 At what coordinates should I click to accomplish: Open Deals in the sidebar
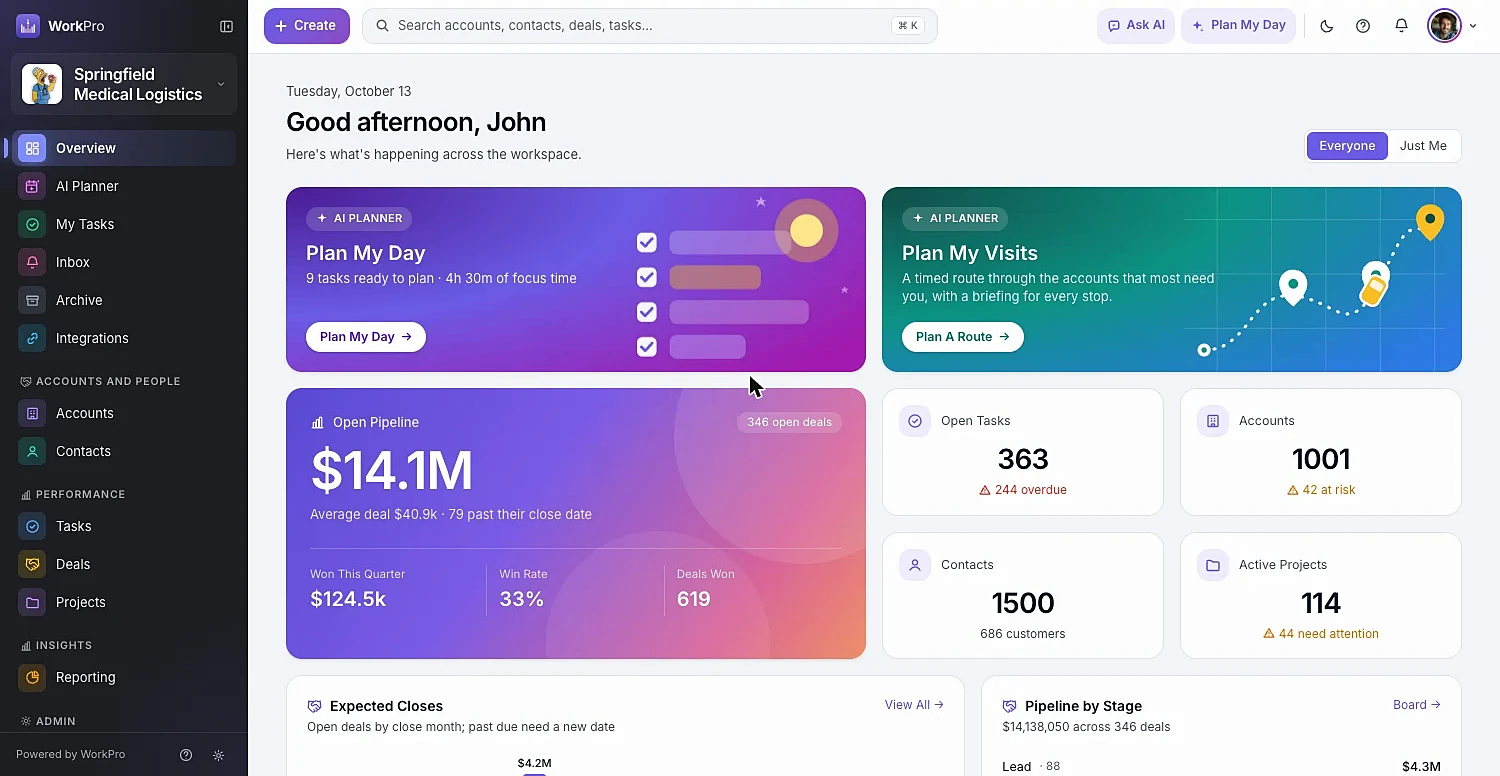[x=124, y=564]
